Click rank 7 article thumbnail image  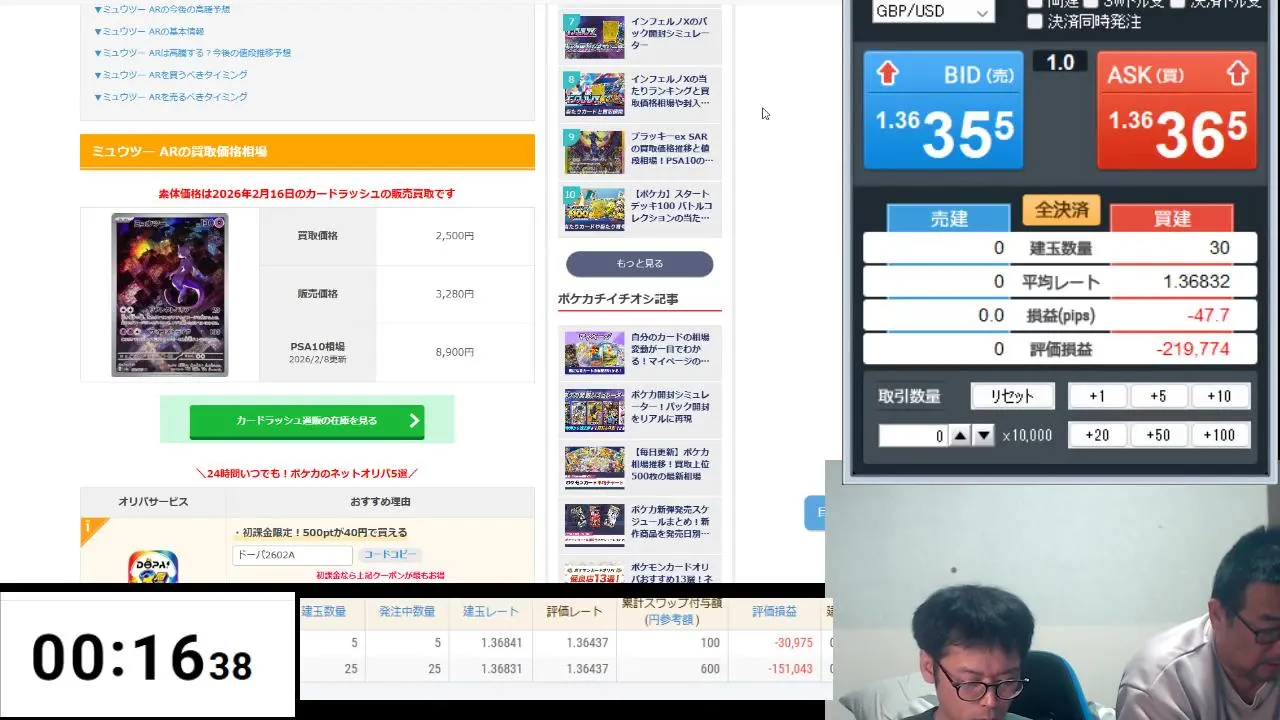pyautogui.click(x=594, y=36)
